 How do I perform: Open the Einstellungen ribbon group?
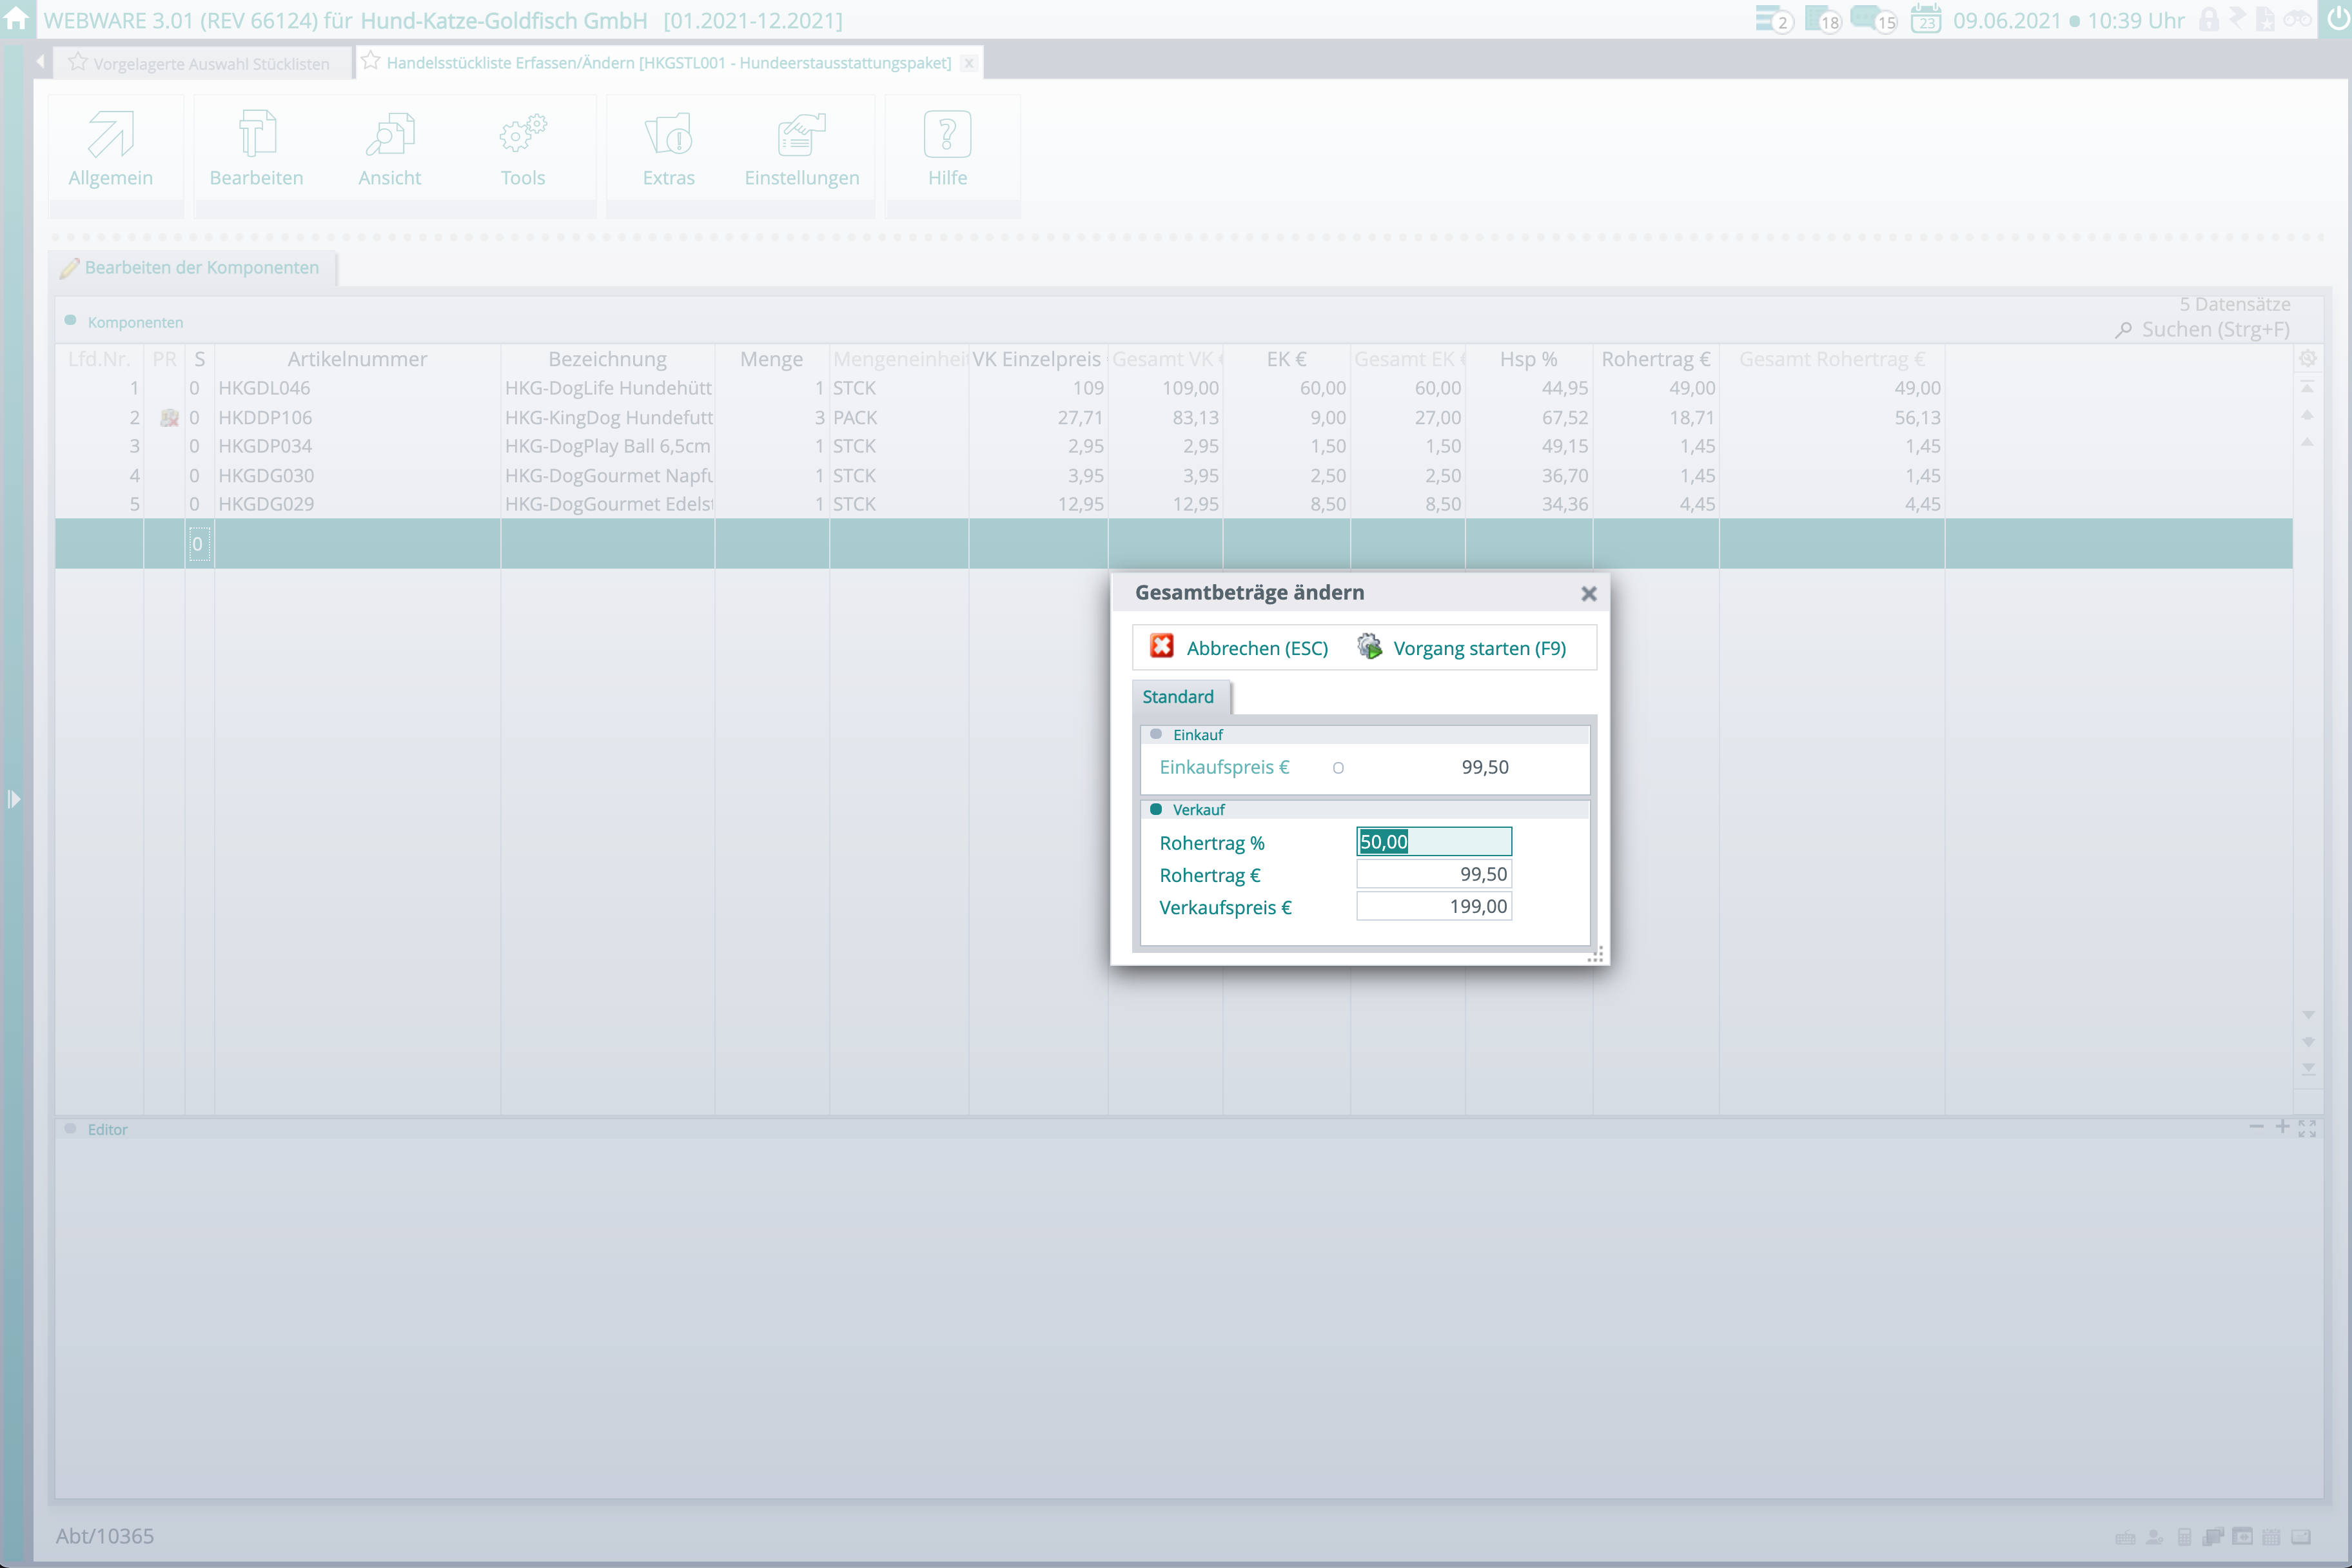(801, 148)
